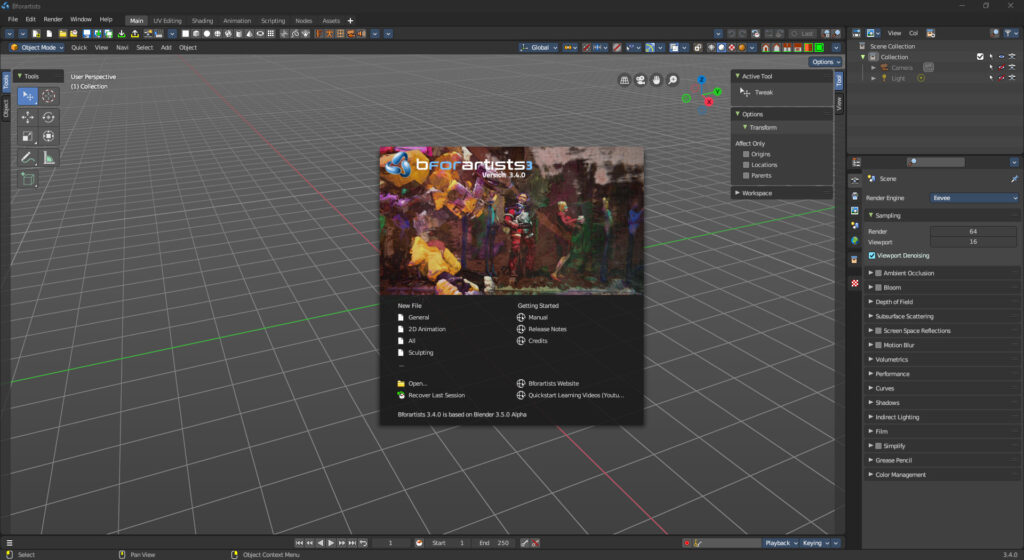Select solid viewport shading sphere icon
Viewport: 1024px width, 560px height.
click(x=721, y=48)
